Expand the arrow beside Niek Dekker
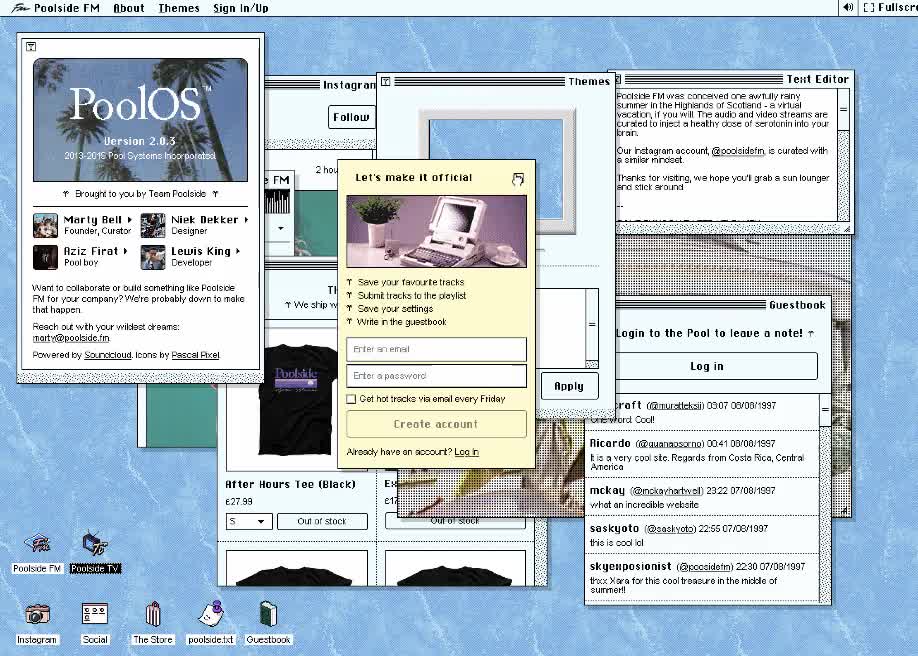Image resolution: width=918 pixels, height=656 pixels. pos(246,220)
